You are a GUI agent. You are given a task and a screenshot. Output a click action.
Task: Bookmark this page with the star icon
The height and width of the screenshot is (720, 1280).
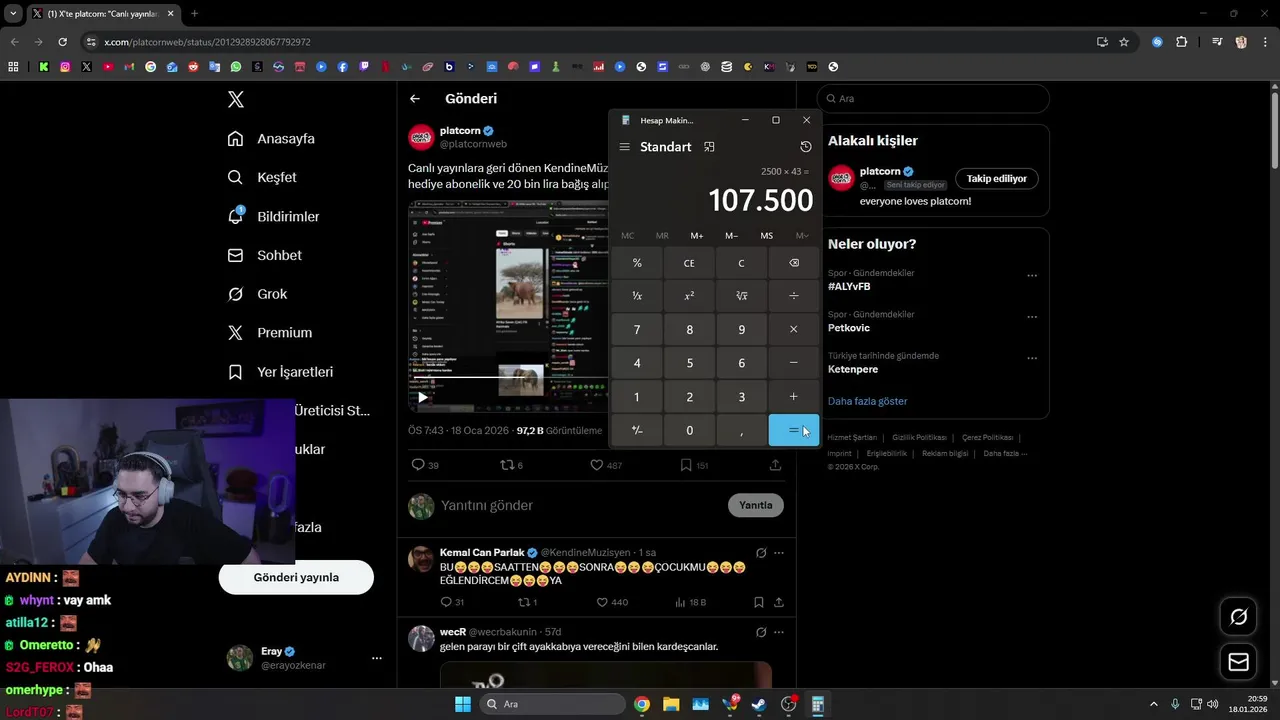click(x=1124, y=42)
